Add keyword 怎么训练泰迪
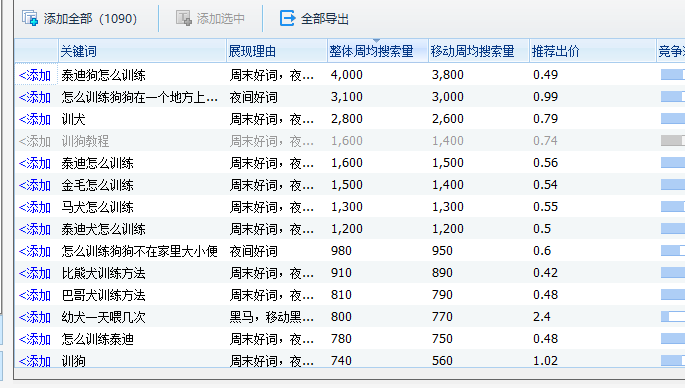Image resolution: width=685 pixels, height=388 pixels. pyautogui.click(x=35, y=339)
